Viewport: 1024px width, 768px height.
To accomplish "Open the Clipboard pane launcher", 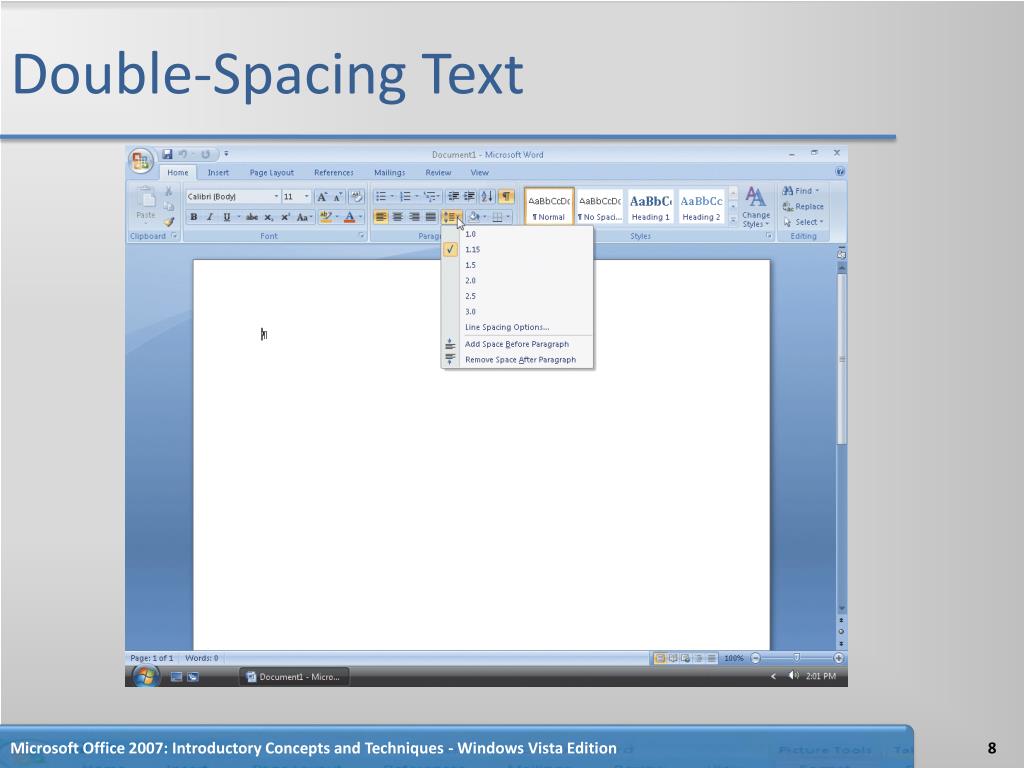I will [174, 236].
